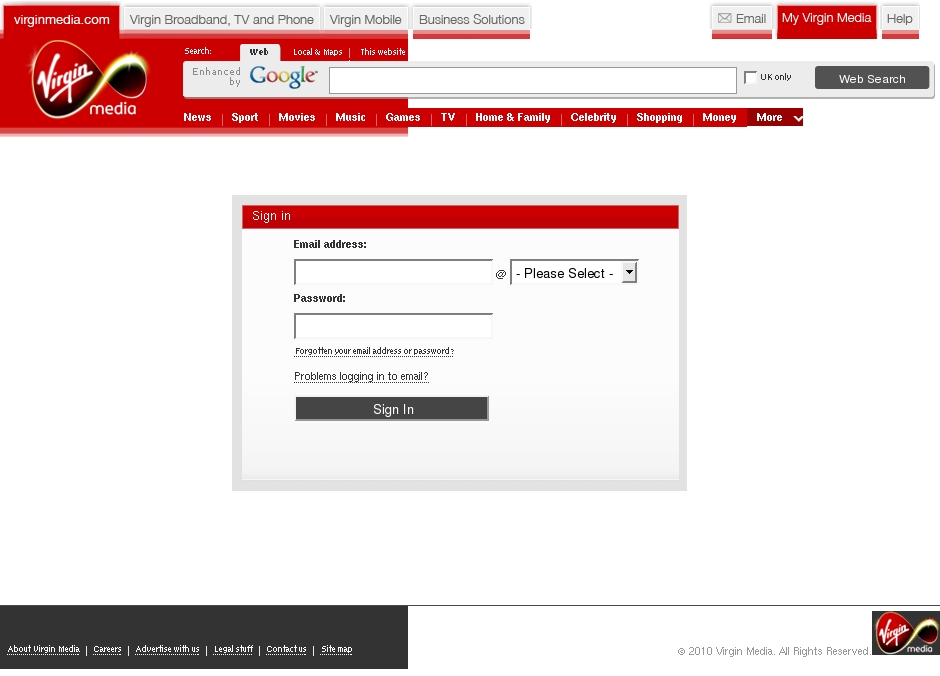Open the Business Solutions tab

pyautogui.click(x=472, y=20)
